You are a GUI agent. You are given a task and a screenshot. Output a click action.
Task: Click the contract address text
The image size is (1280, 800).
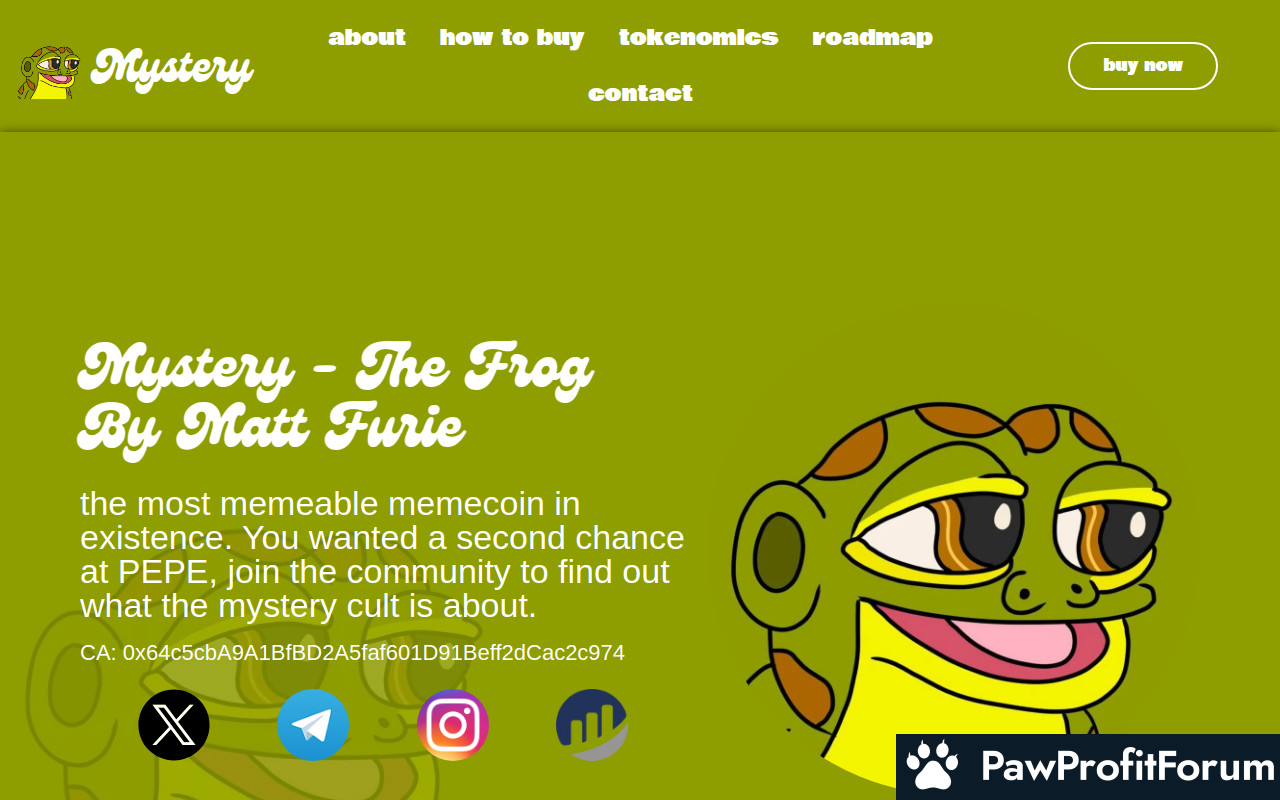352,653
